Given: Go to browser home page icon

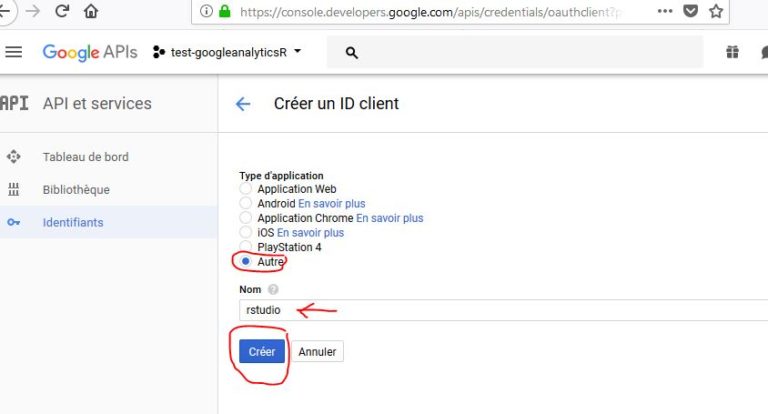Looking at the screenshot, I should (91, 11).
